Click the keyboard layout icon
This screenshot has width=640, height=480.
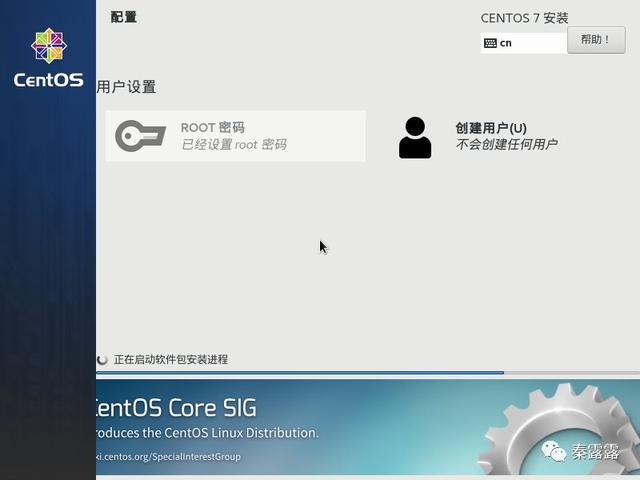pyautogui.click(x=490, y=43)
